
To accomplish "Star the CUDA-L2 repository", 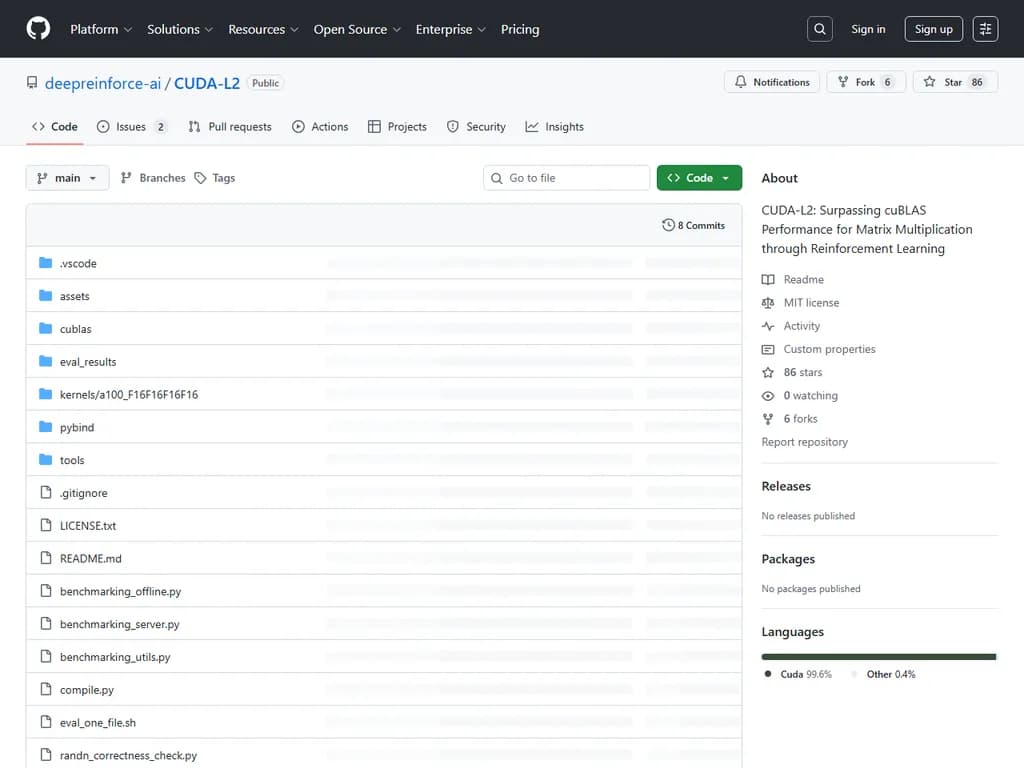I will [x=953, y=82].
